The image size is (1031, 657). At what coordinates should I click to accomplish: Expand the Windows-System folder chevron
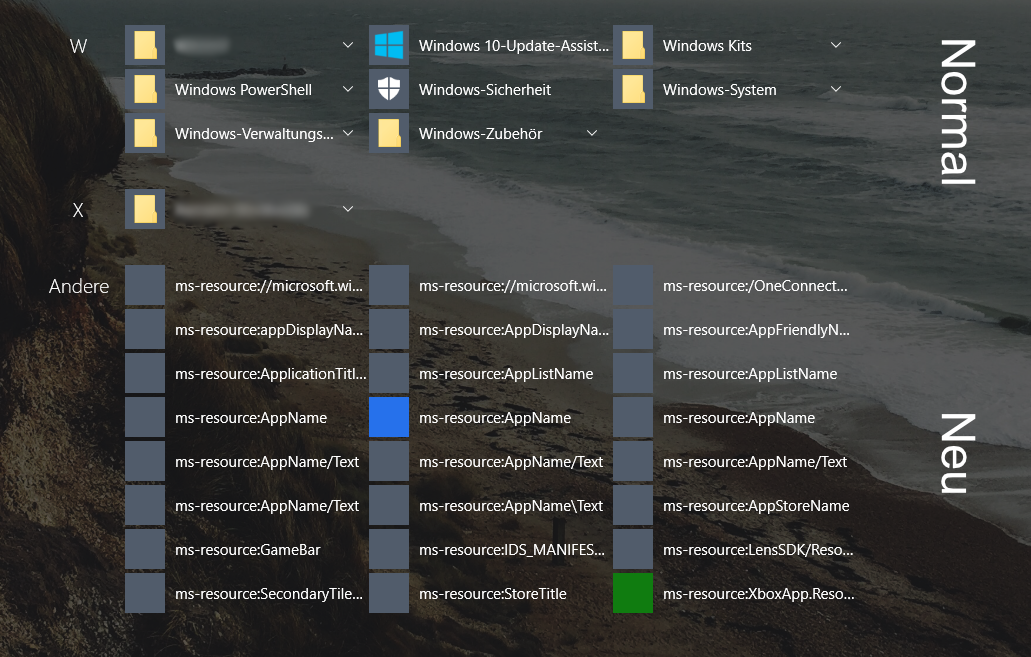pos(836,89)
